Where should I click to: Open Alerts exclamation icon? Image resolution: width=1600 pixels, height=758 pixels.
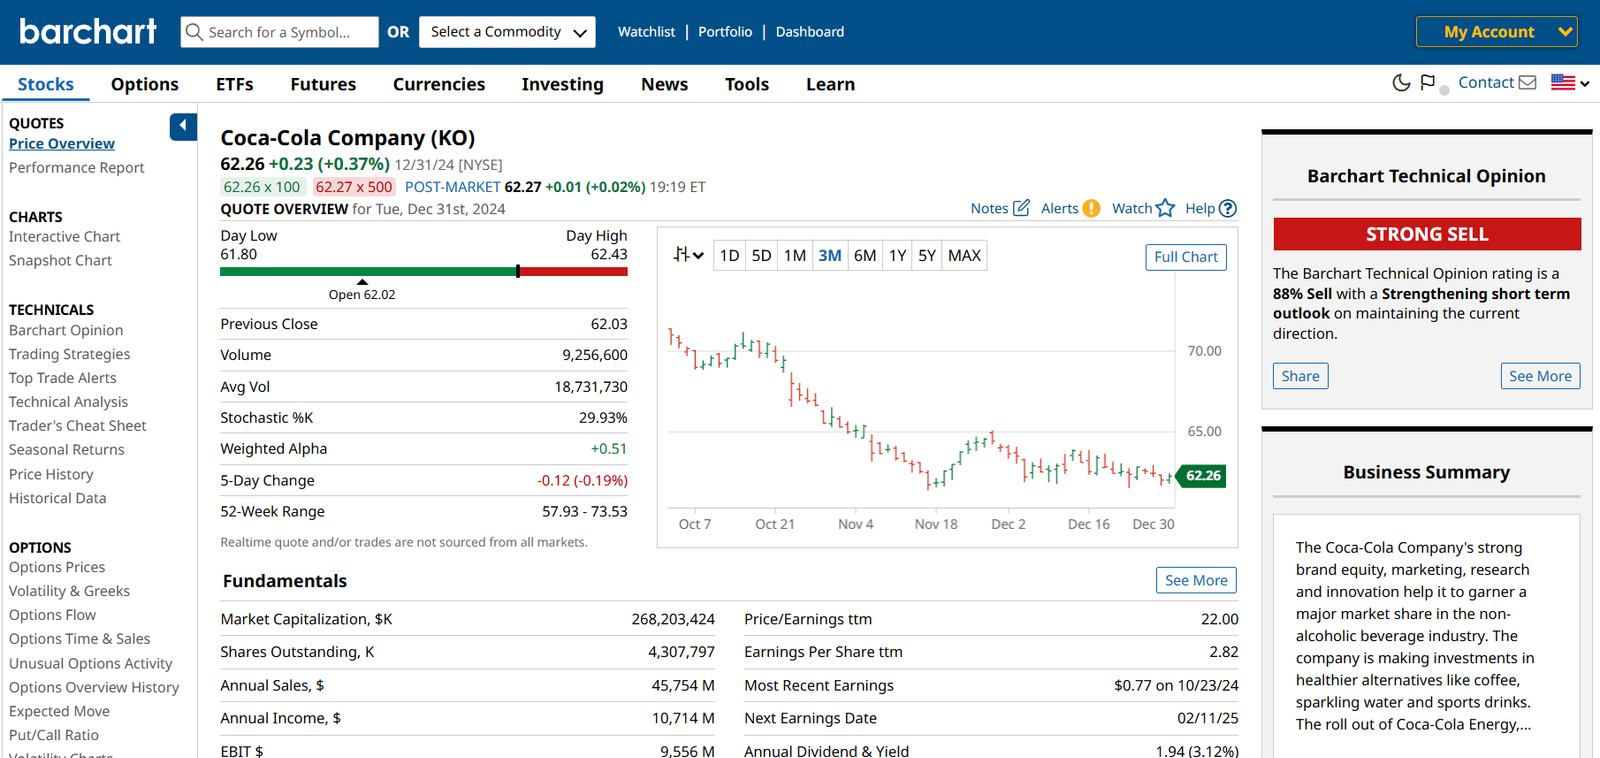[1091, 208]
